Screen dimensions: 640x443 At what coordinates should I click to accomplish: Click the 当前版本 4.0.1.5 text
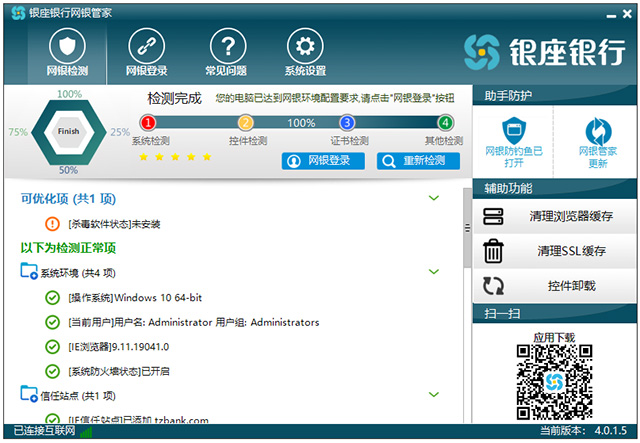pyautogui.click(x=584, y=430)
